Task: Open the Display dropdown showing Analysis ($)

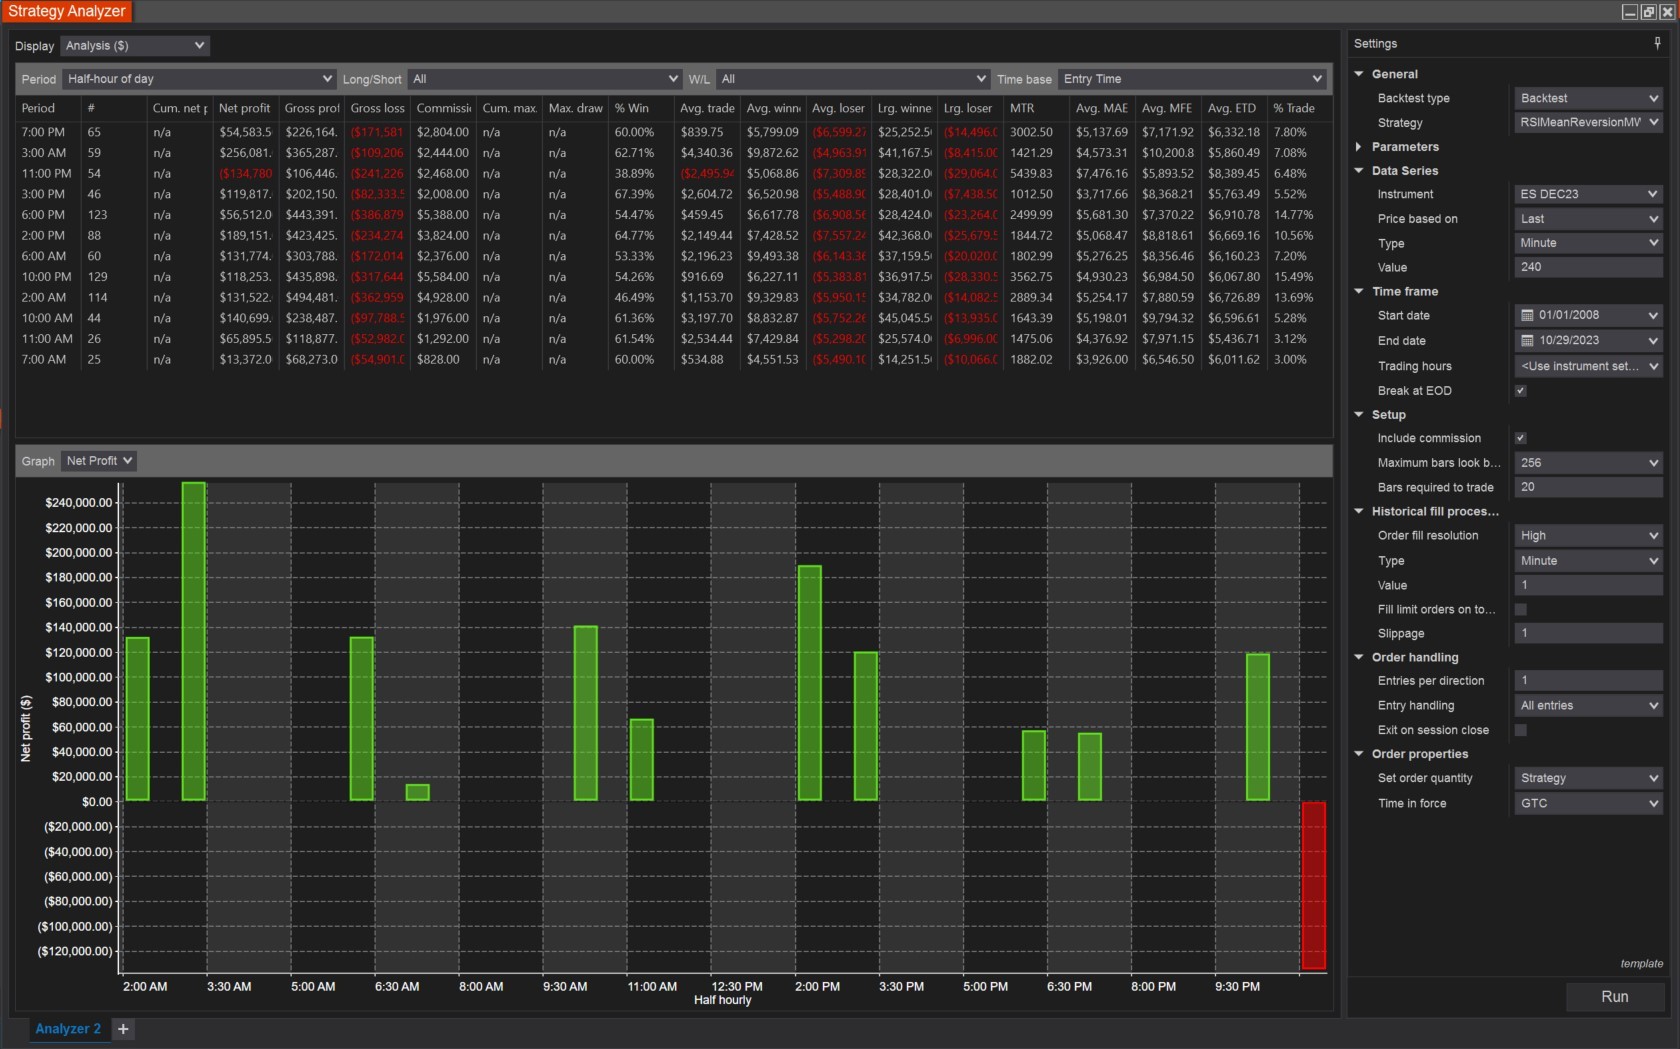Action: tap(135, 46)
